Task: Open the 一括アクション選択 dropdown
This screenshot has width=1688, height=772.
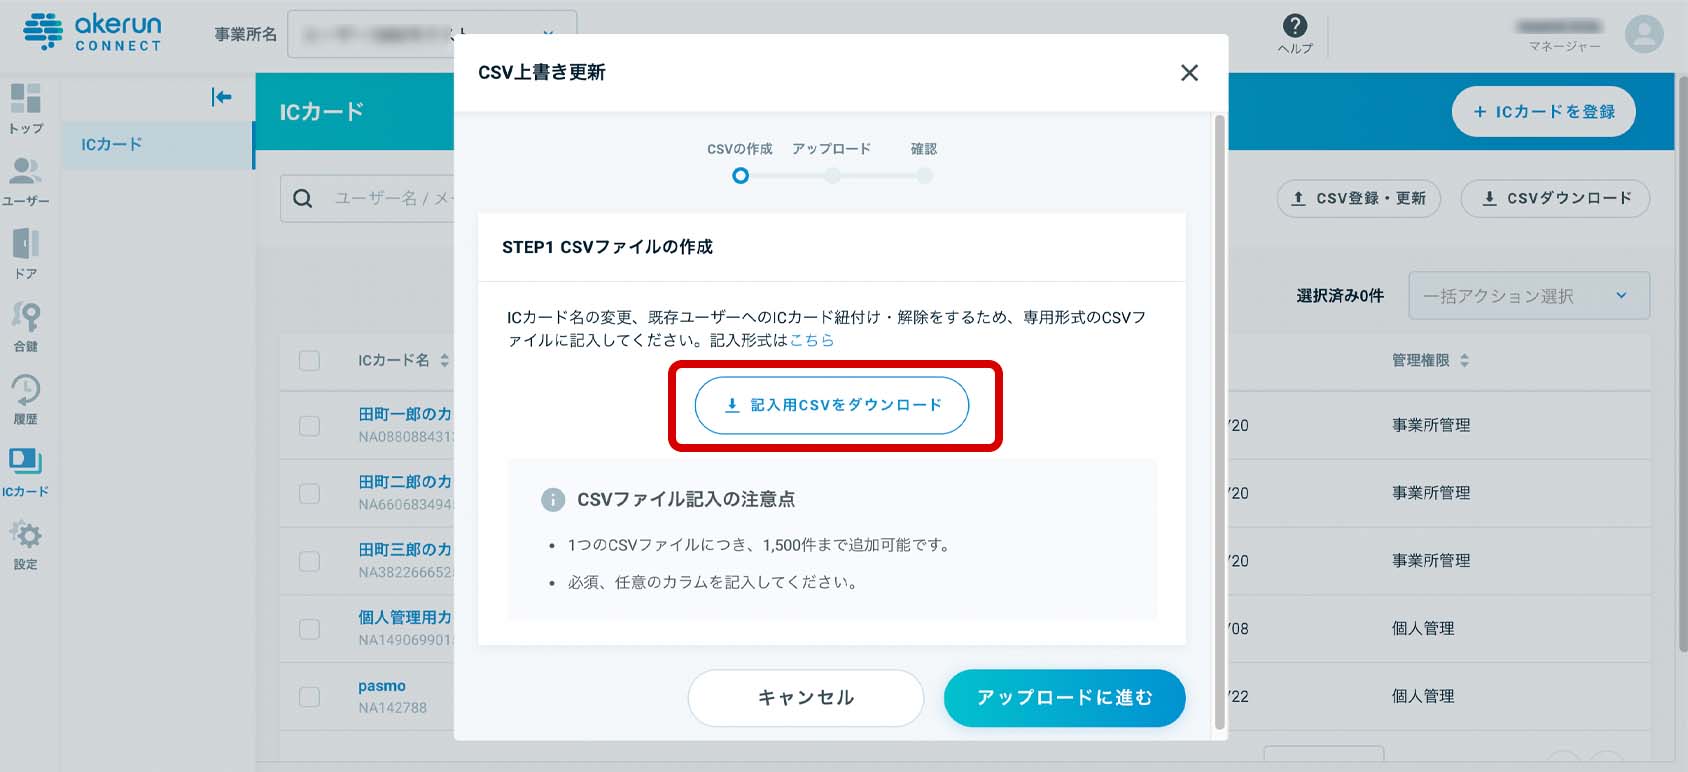Action: (x=1529, y=296)
